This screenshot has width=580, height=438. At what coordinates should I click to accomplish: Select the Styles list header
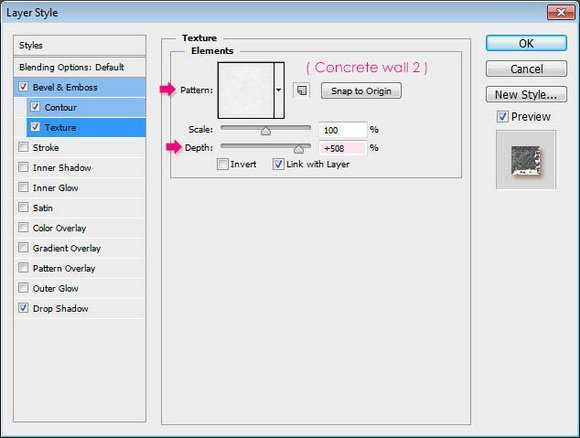(x=80, y=46)
